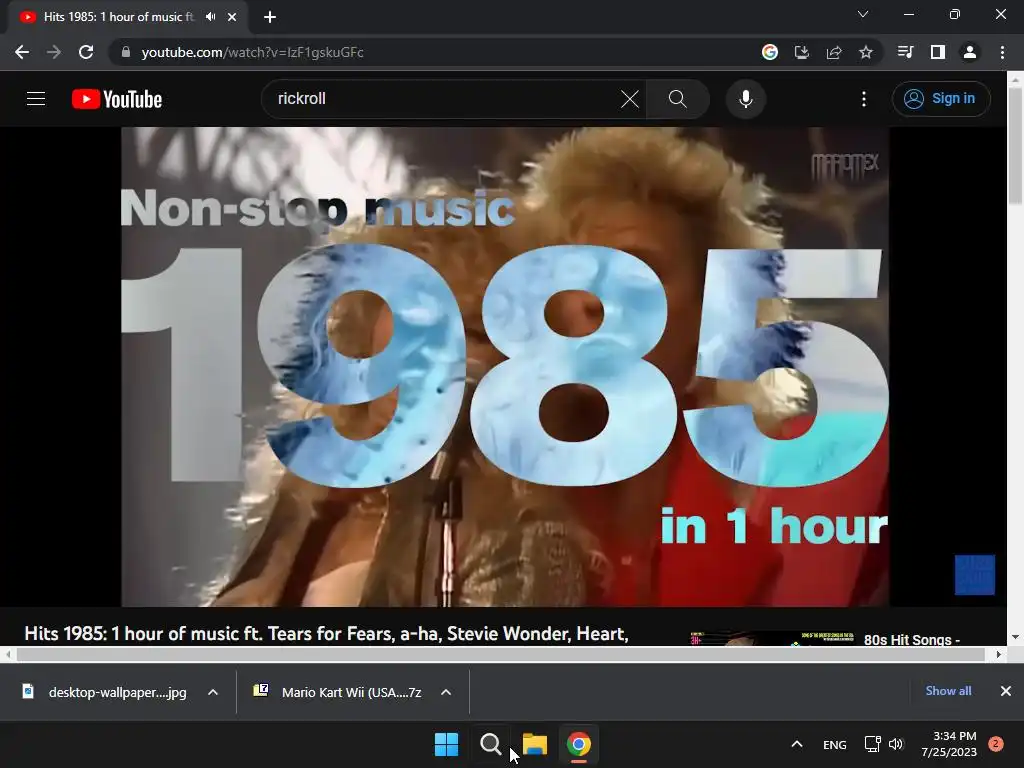Mute the tab via speaker icon
Screen dimensions: 1024x768
(210, 17)
